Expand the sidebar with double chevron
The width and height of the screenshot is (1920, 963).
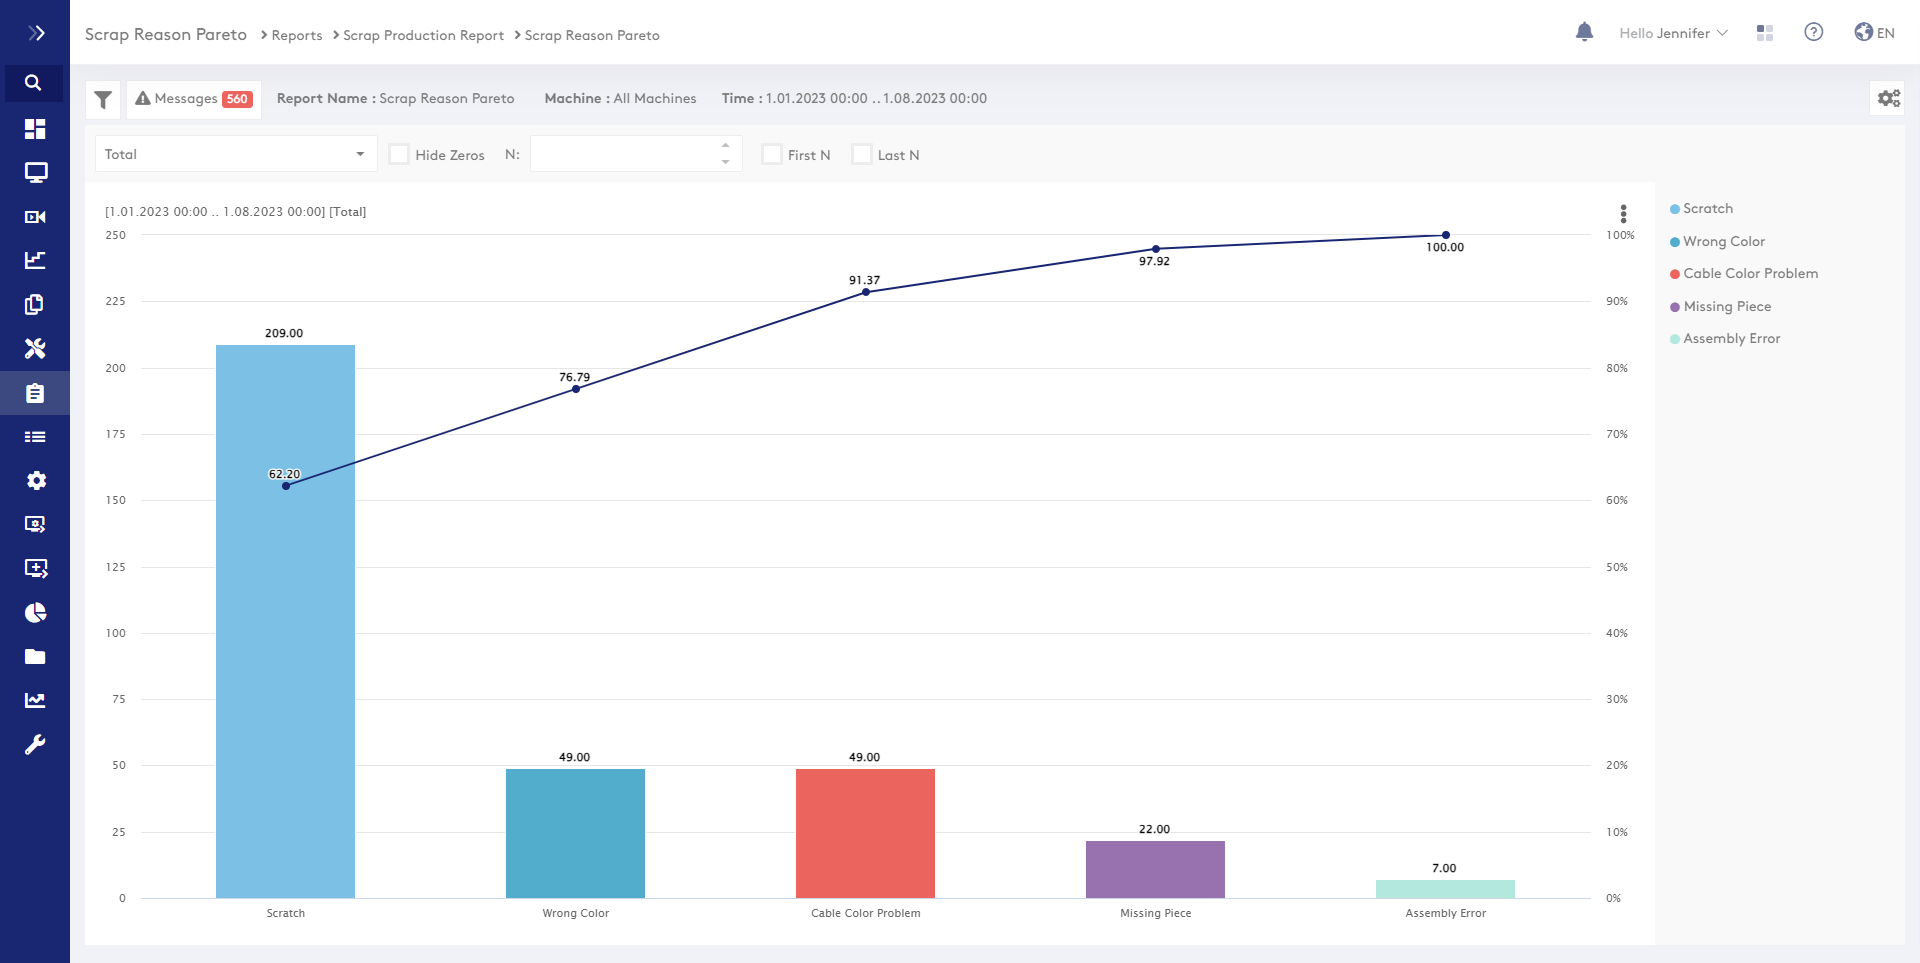pos(36,33)
